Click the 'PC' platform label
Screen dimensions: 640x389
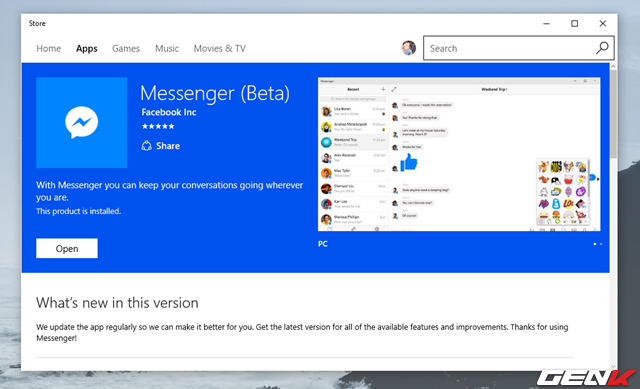[x=322, y=244]
